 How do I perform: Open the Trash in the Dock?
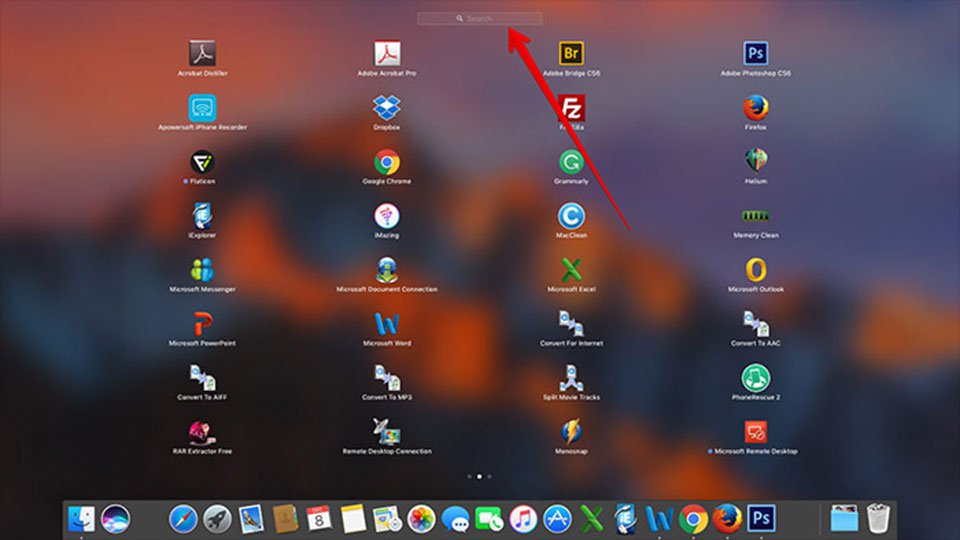879,519
